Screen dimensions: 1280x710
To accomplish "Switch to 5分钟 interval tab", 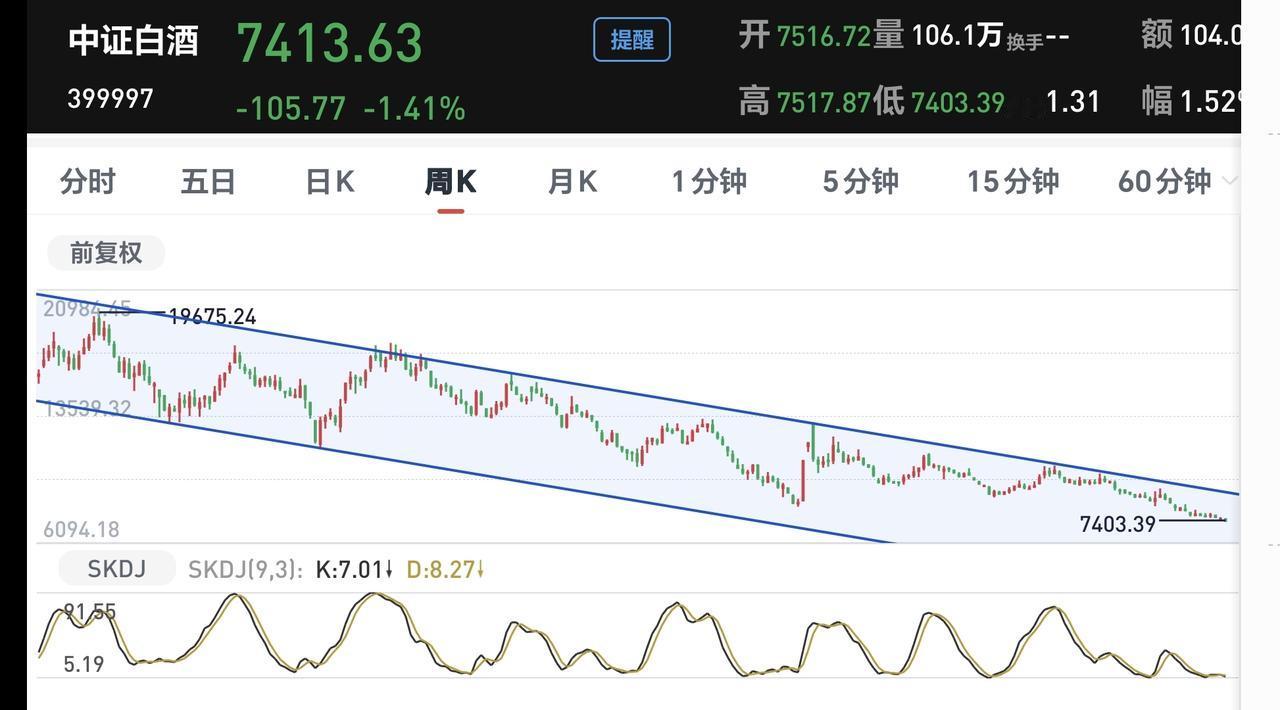I will pyautogui.click(x=860, y=182).
